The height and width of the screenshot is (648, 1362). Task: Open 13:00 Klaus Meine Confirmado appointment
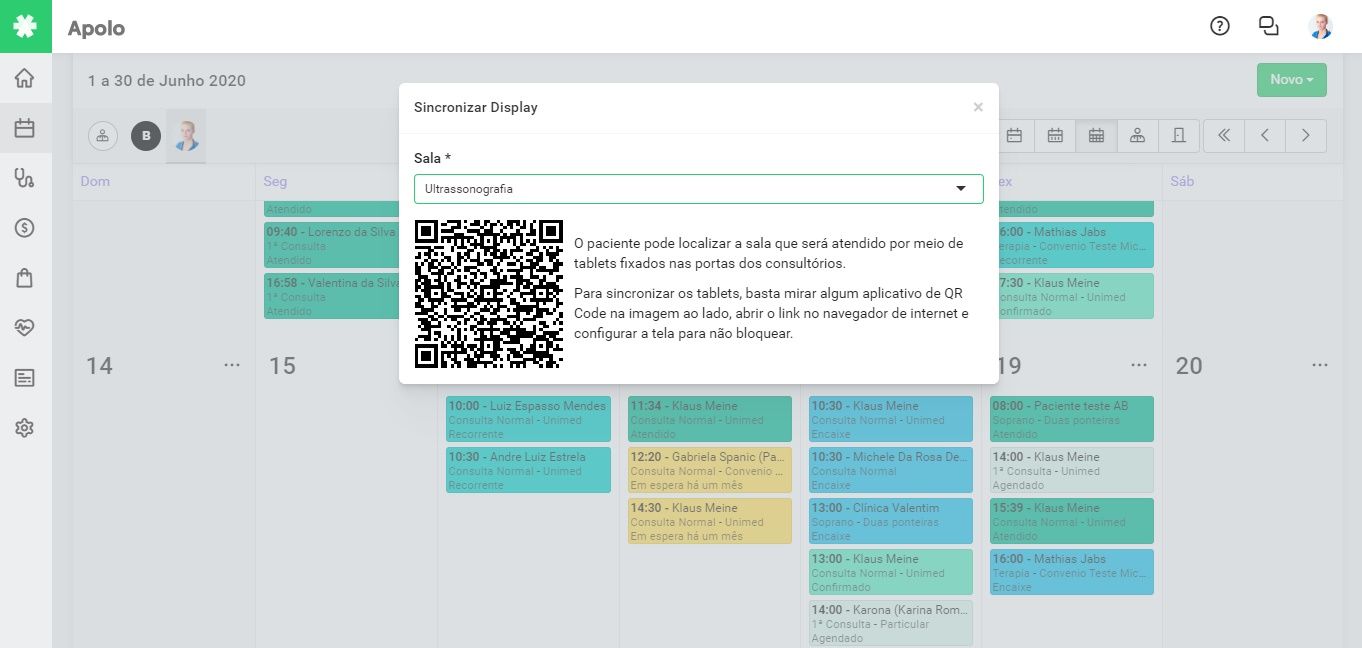pyautogui.click(x=891, y=573)
